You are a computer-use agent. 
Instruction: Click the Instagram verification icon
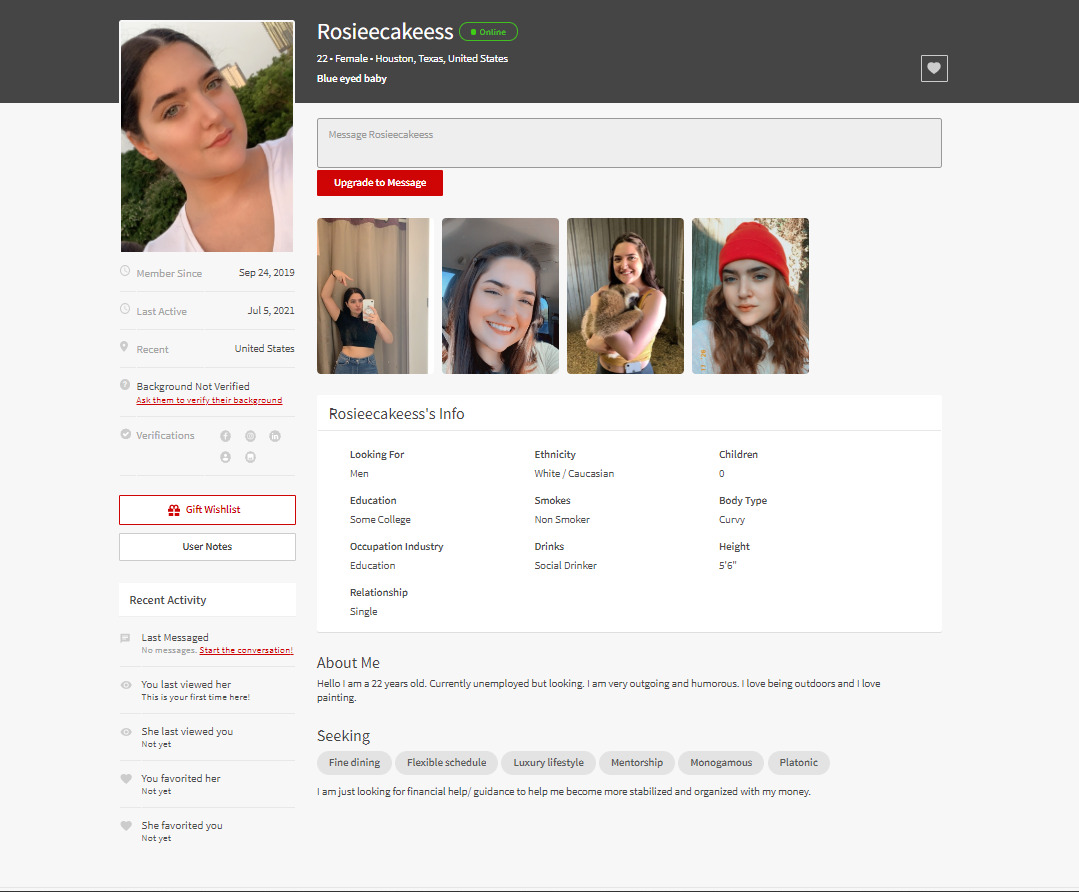pyautogui.click(x=250, y=436)
